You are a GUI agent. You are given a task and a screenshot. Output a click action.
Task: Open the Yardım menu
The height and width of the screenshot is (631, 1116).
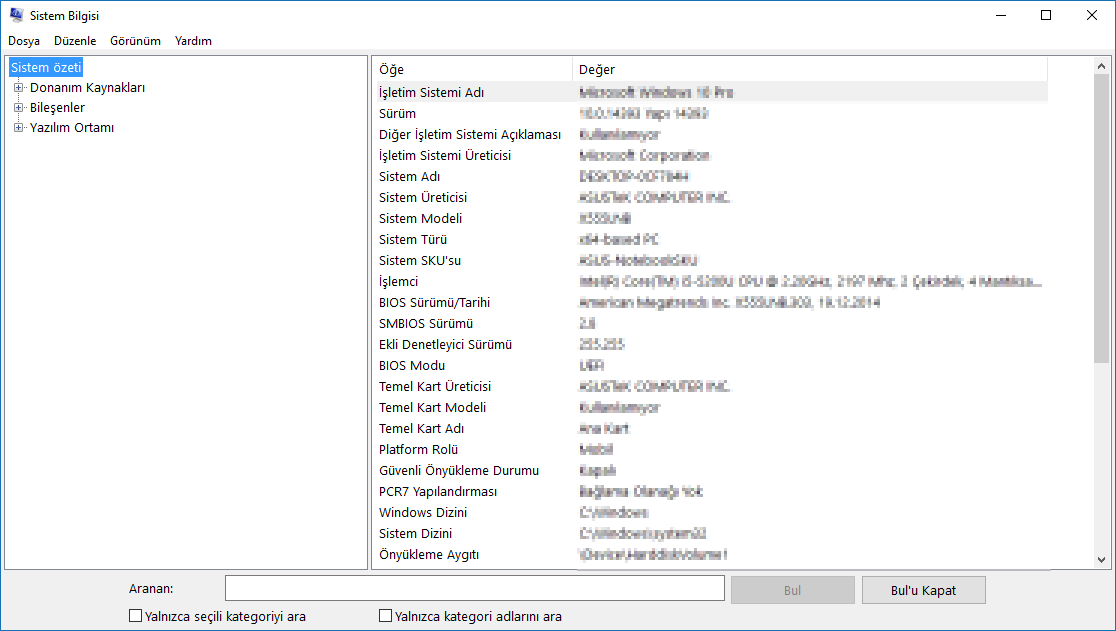[x=194, y=41]
